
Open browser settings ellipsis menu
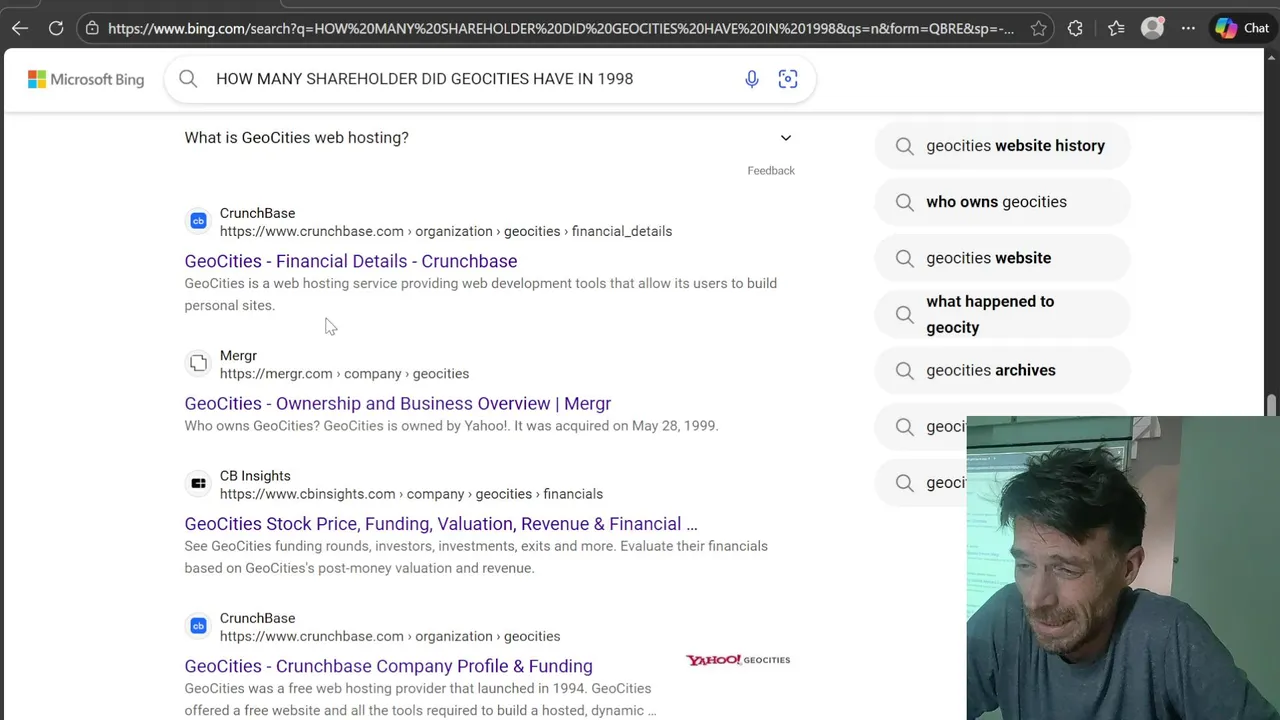(1188, 28)
